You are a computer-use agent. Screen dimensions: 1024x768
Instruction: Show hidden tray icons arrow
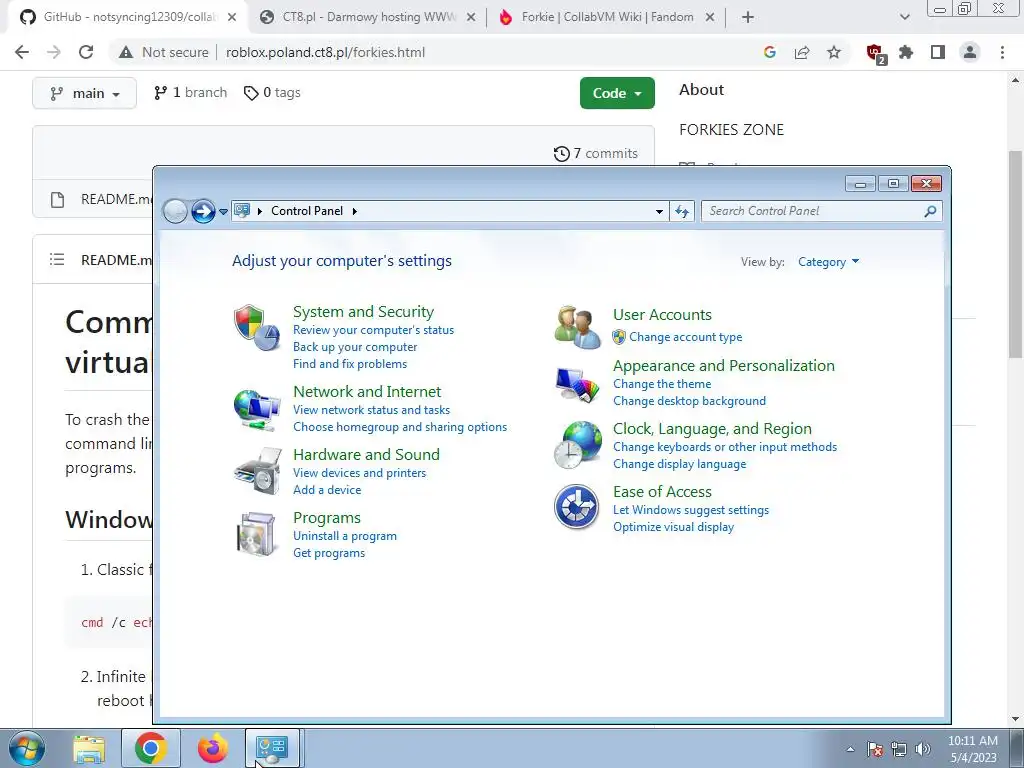tap(850, 749)
